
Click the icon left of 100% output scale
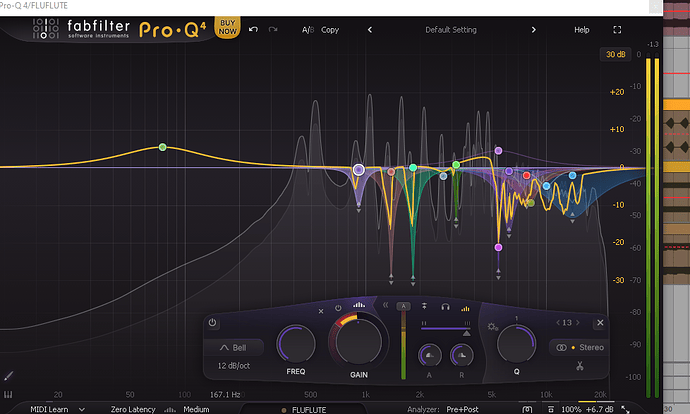[551, 409]
